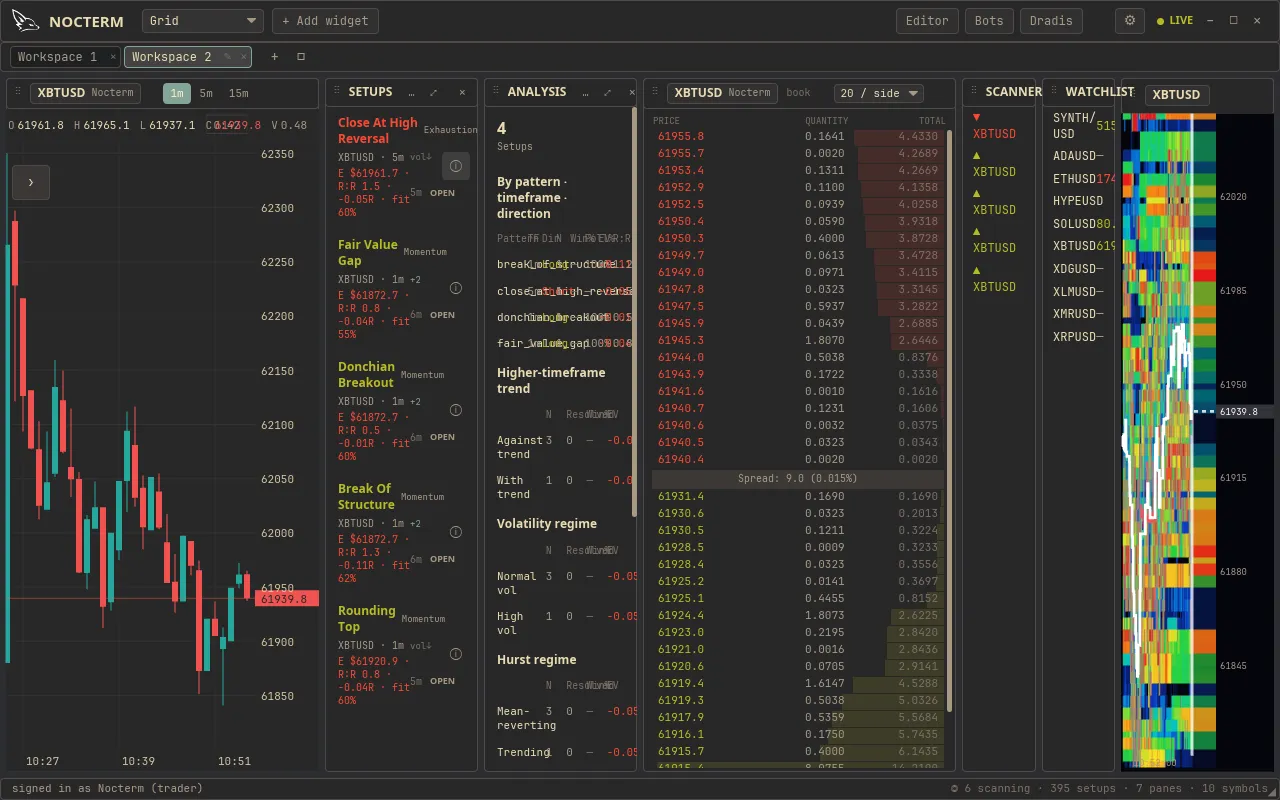This screenshot has width=1280, height=800.
Task: Expand the chart side panel chevron
Action: pyautogui.click(x=31, y=182)
